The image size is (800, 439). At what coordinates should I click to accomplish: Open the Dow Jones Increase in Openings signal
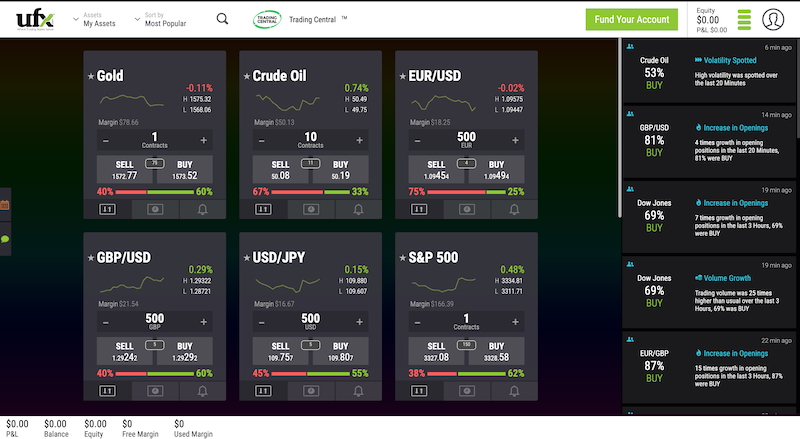(709, 217)
